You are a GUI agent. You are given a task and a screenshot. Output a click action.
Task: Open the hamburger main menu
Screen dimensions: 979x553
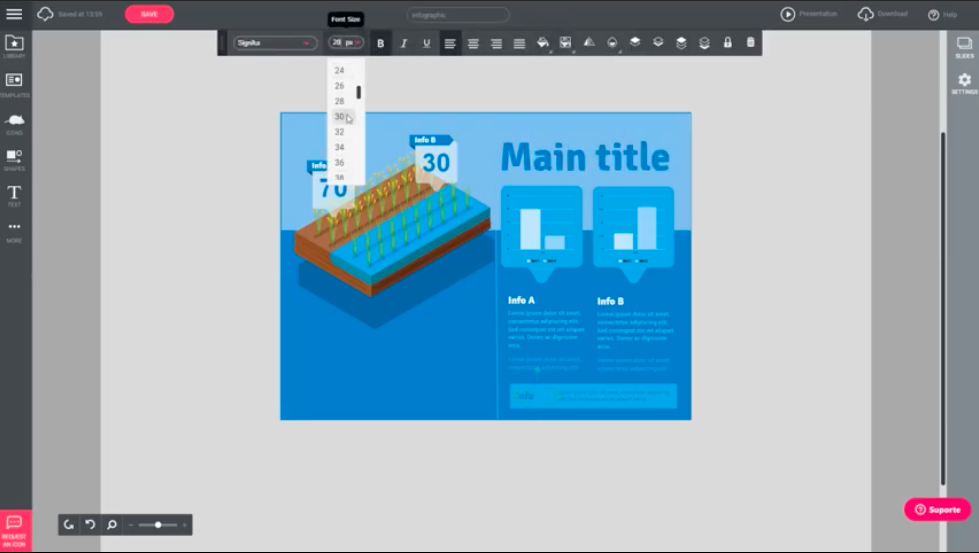(x=14, y=14)
